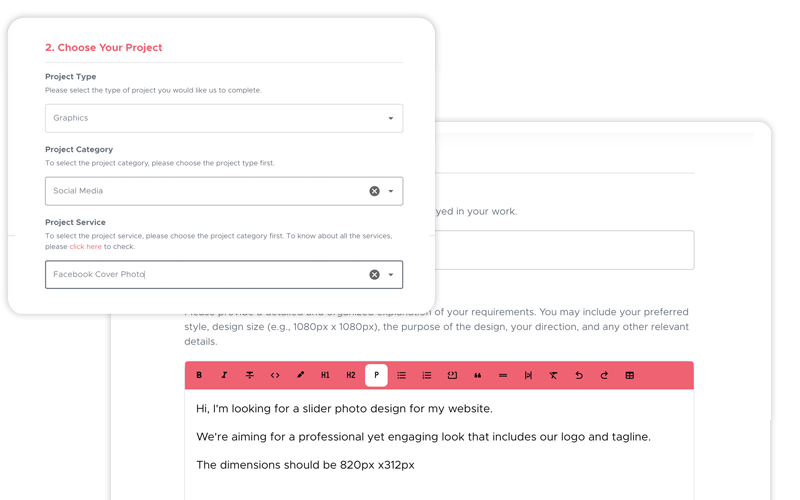Insert a table into the description

tap(630, 375)
